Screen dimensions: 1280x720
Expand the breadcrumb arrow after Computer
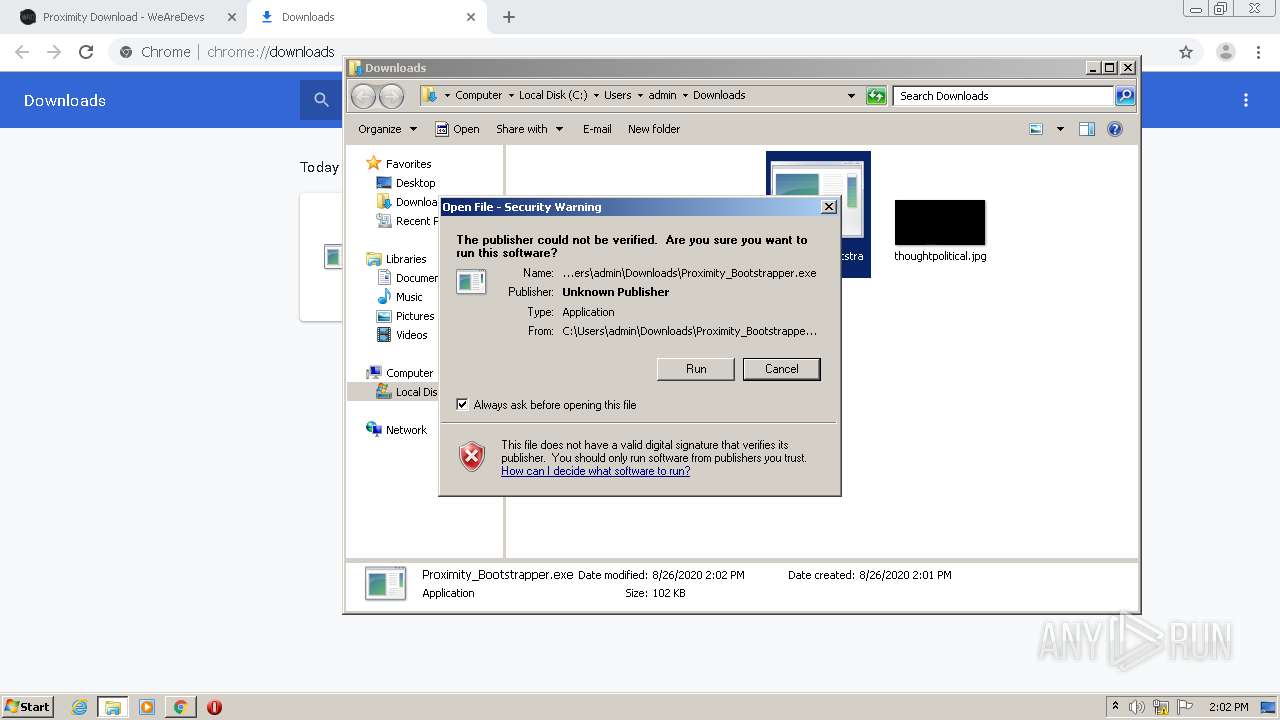pyautogui.click(x=510, y=96)
